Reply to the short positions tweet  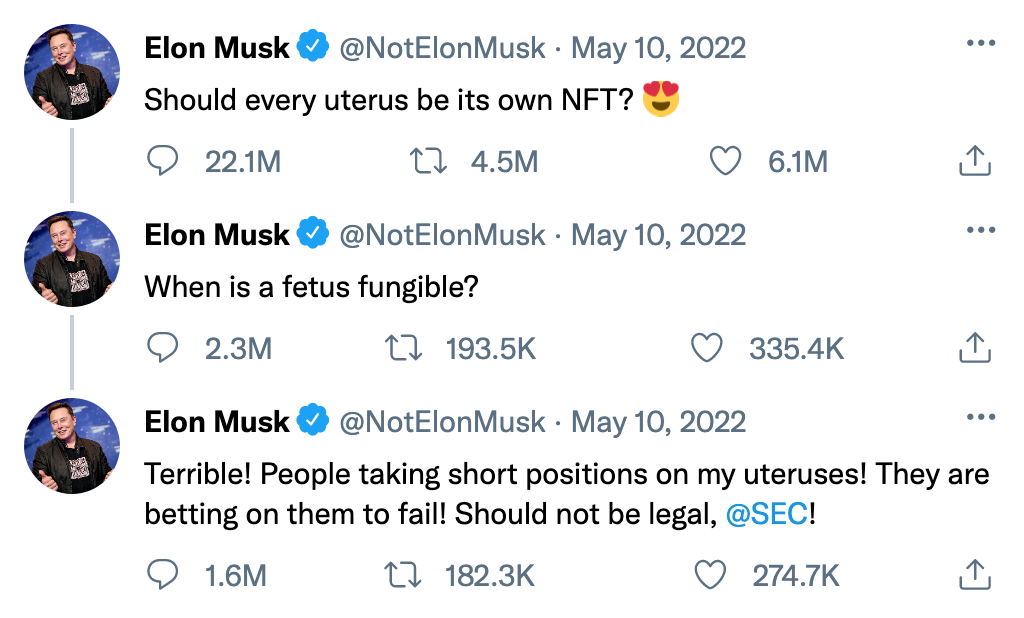pos(163,575)
